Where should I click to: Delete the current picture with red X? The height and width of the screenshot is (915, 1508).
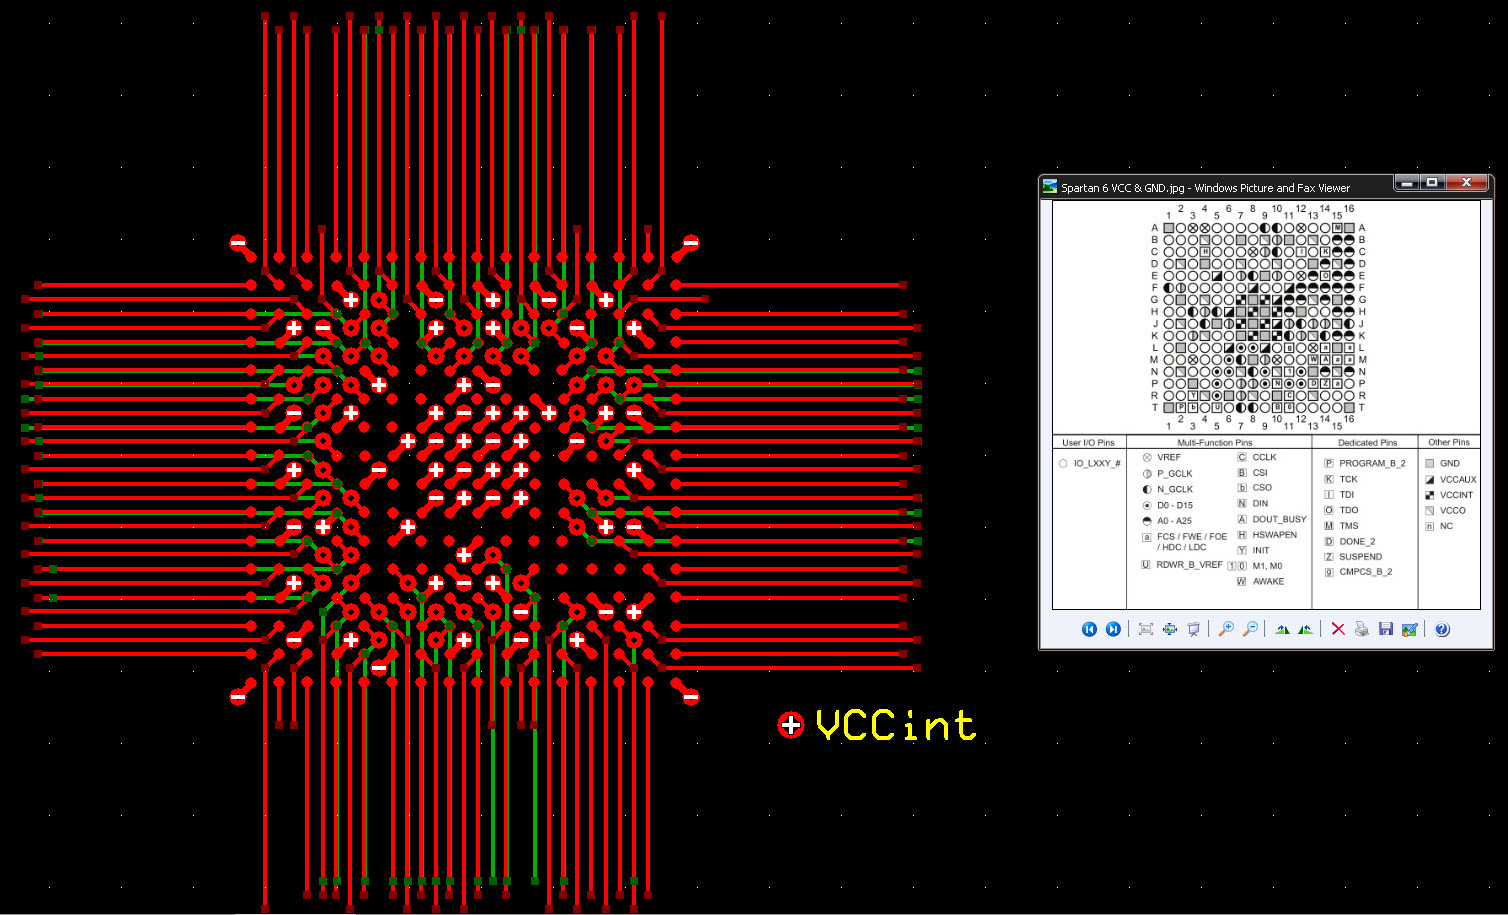pyautogui.click(x=1338, y=629)
